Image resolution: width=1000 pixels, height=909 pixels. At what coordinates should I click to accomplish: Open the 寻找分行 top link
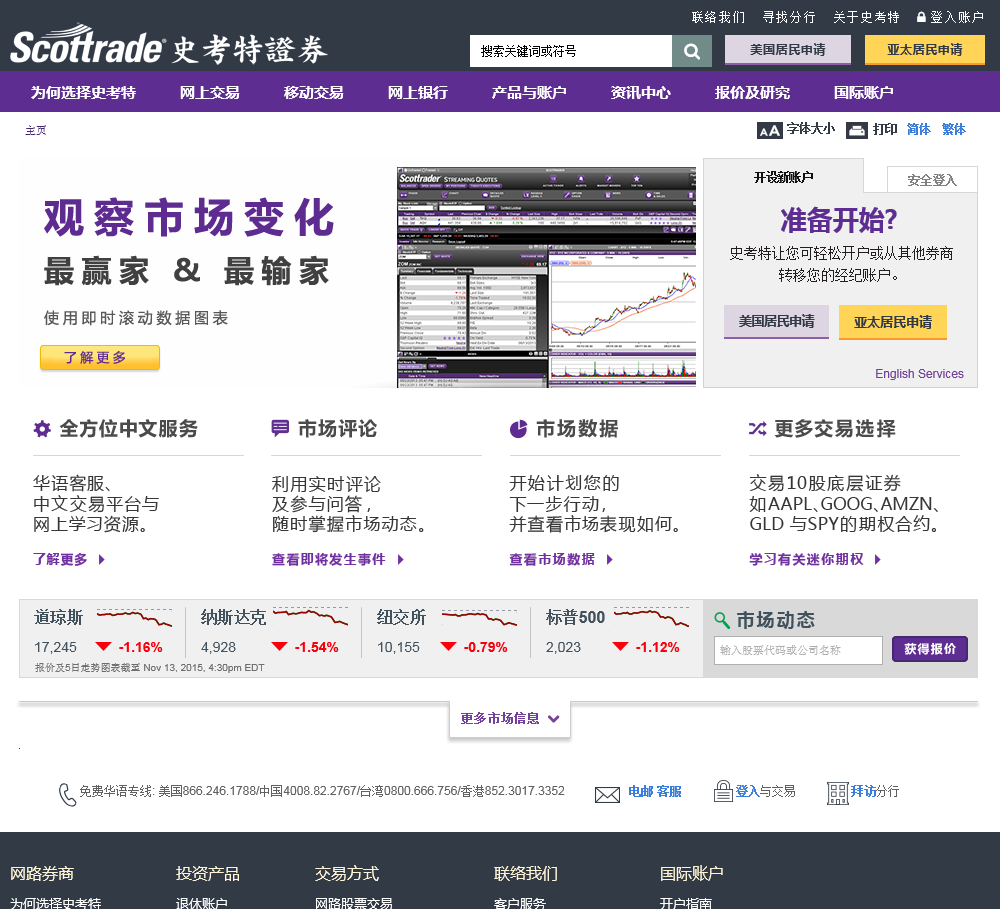pyautogui.click(x=789, y=17)
